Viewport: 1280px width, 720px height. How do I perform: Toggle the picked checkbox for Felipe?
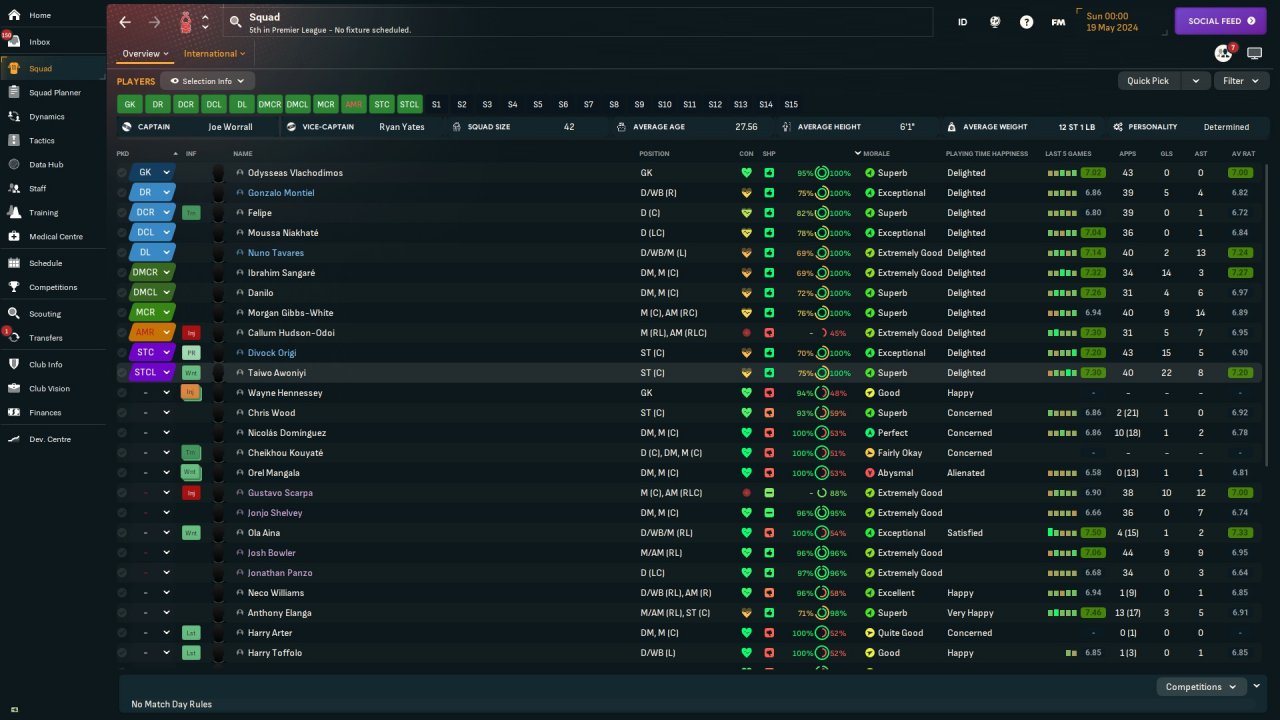(122, 213)
